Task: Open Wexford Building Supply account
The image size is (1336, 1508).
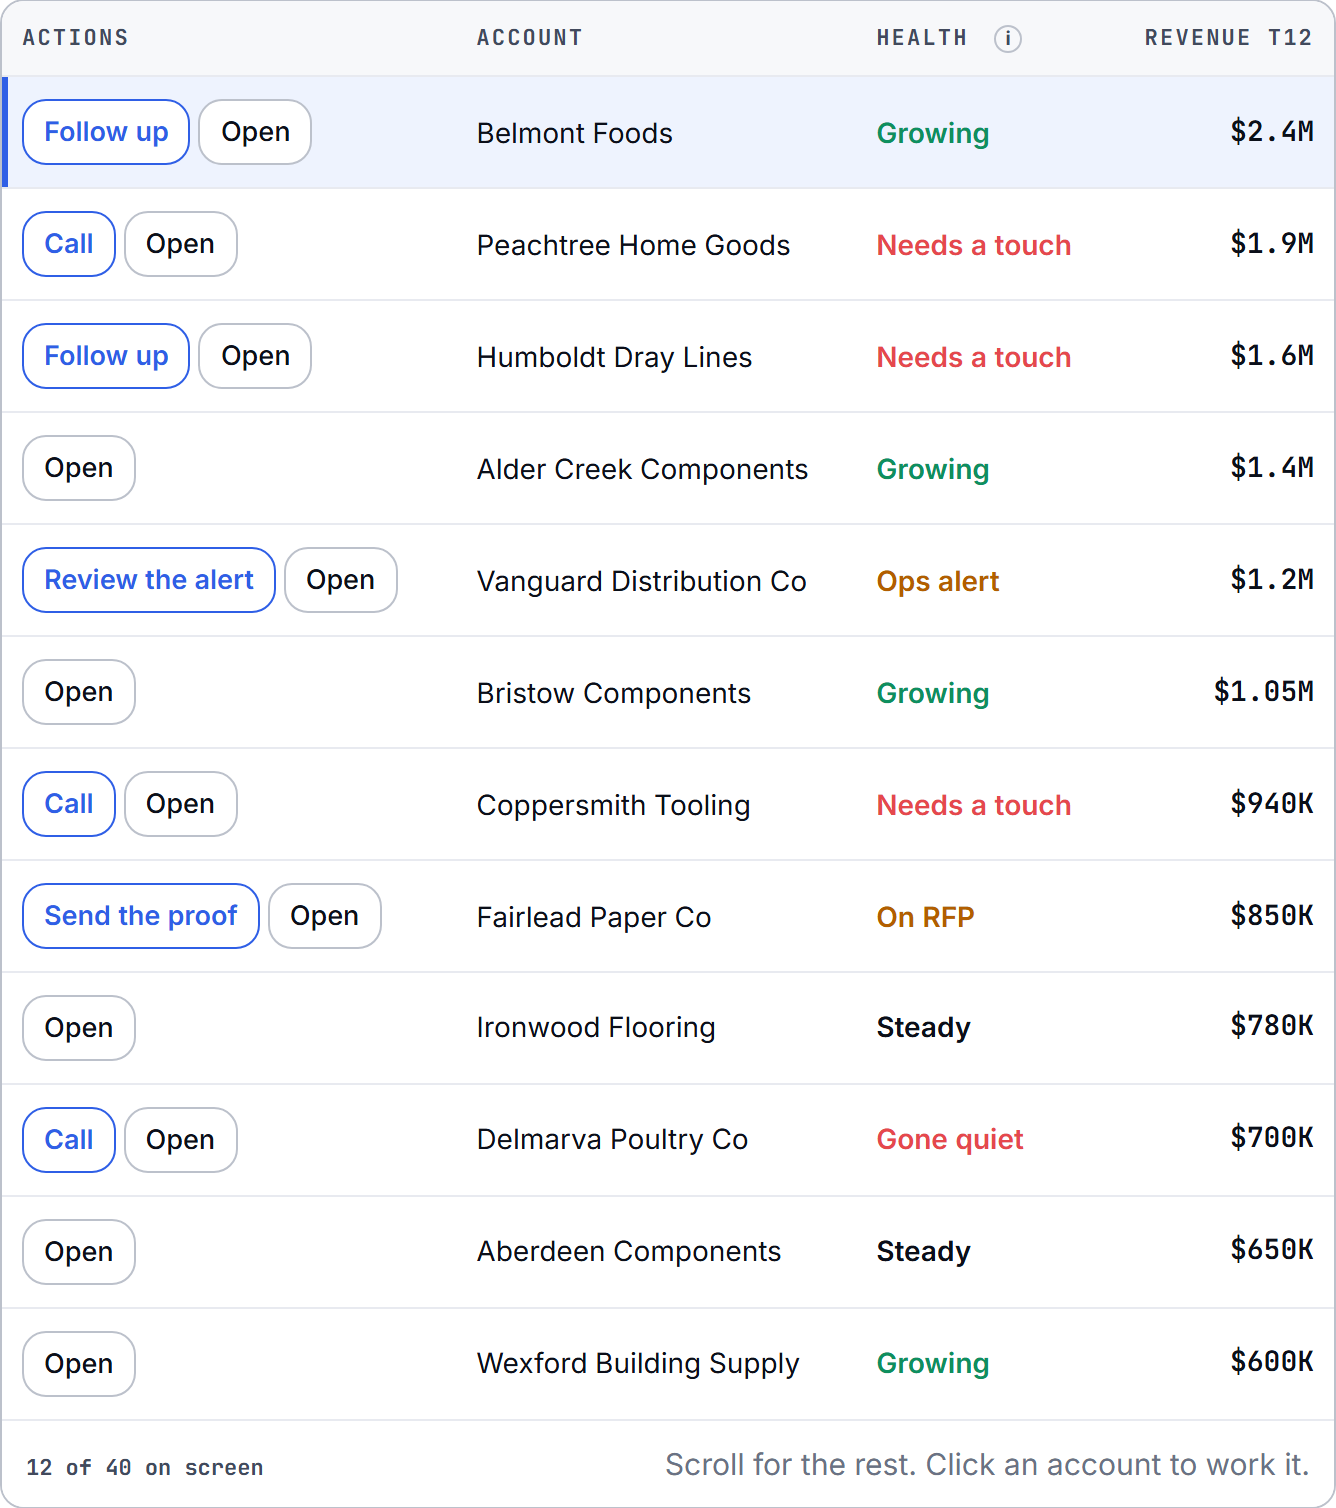Action: click(x=79, y=1364)
